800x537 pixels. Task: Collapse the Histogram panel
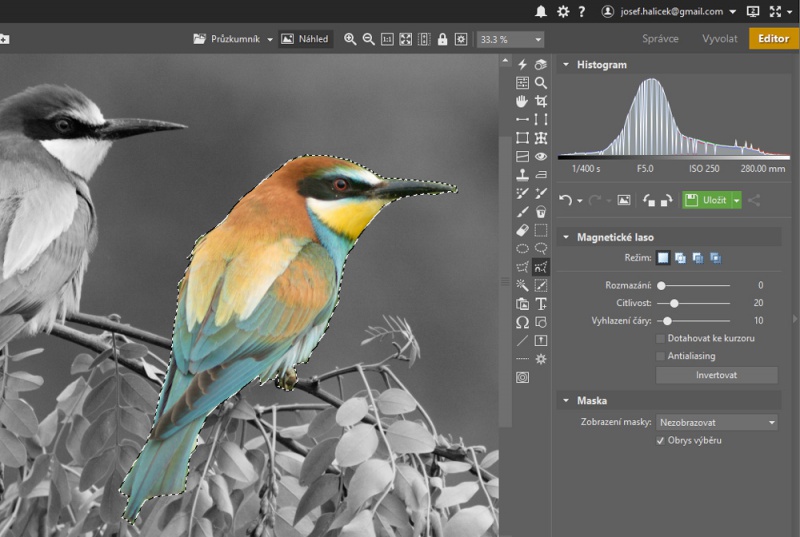[566, 65]
